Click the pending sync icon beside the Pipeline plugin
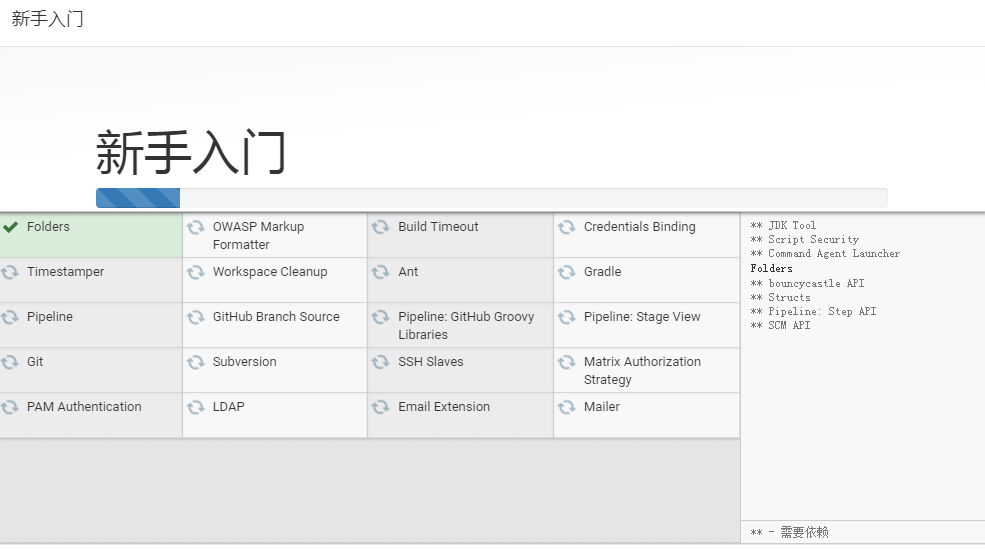The image size is (985, 553). tap(9, 317)
